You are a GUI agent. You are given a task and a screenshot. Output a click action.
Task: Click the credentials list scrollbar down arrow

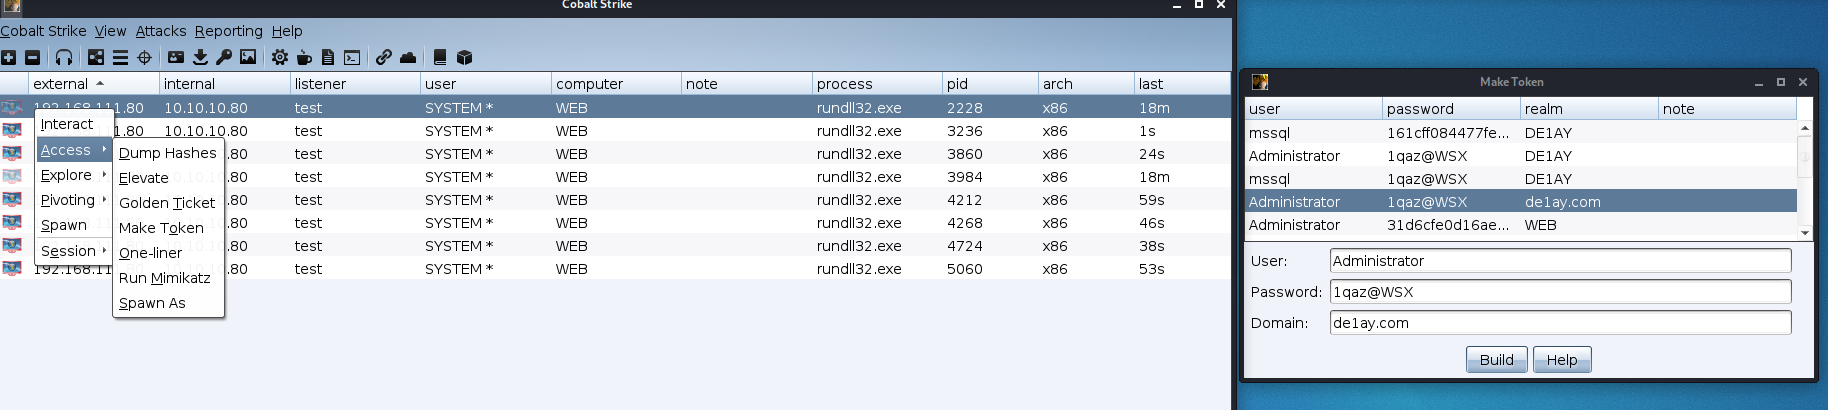pyautogui.click(x=1805, y=232)
